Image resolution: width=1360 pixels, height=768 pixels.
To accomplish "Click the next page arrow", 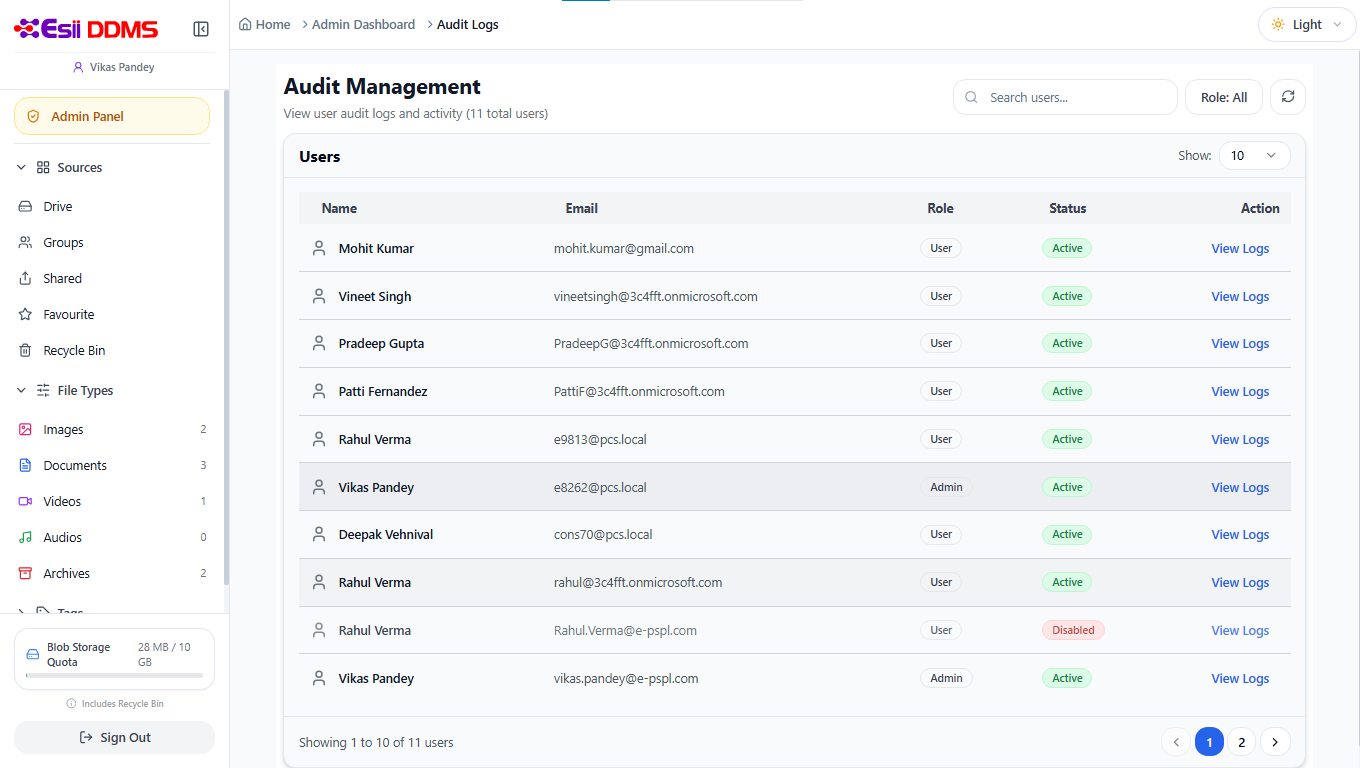I will click(x=1275, y=742).
